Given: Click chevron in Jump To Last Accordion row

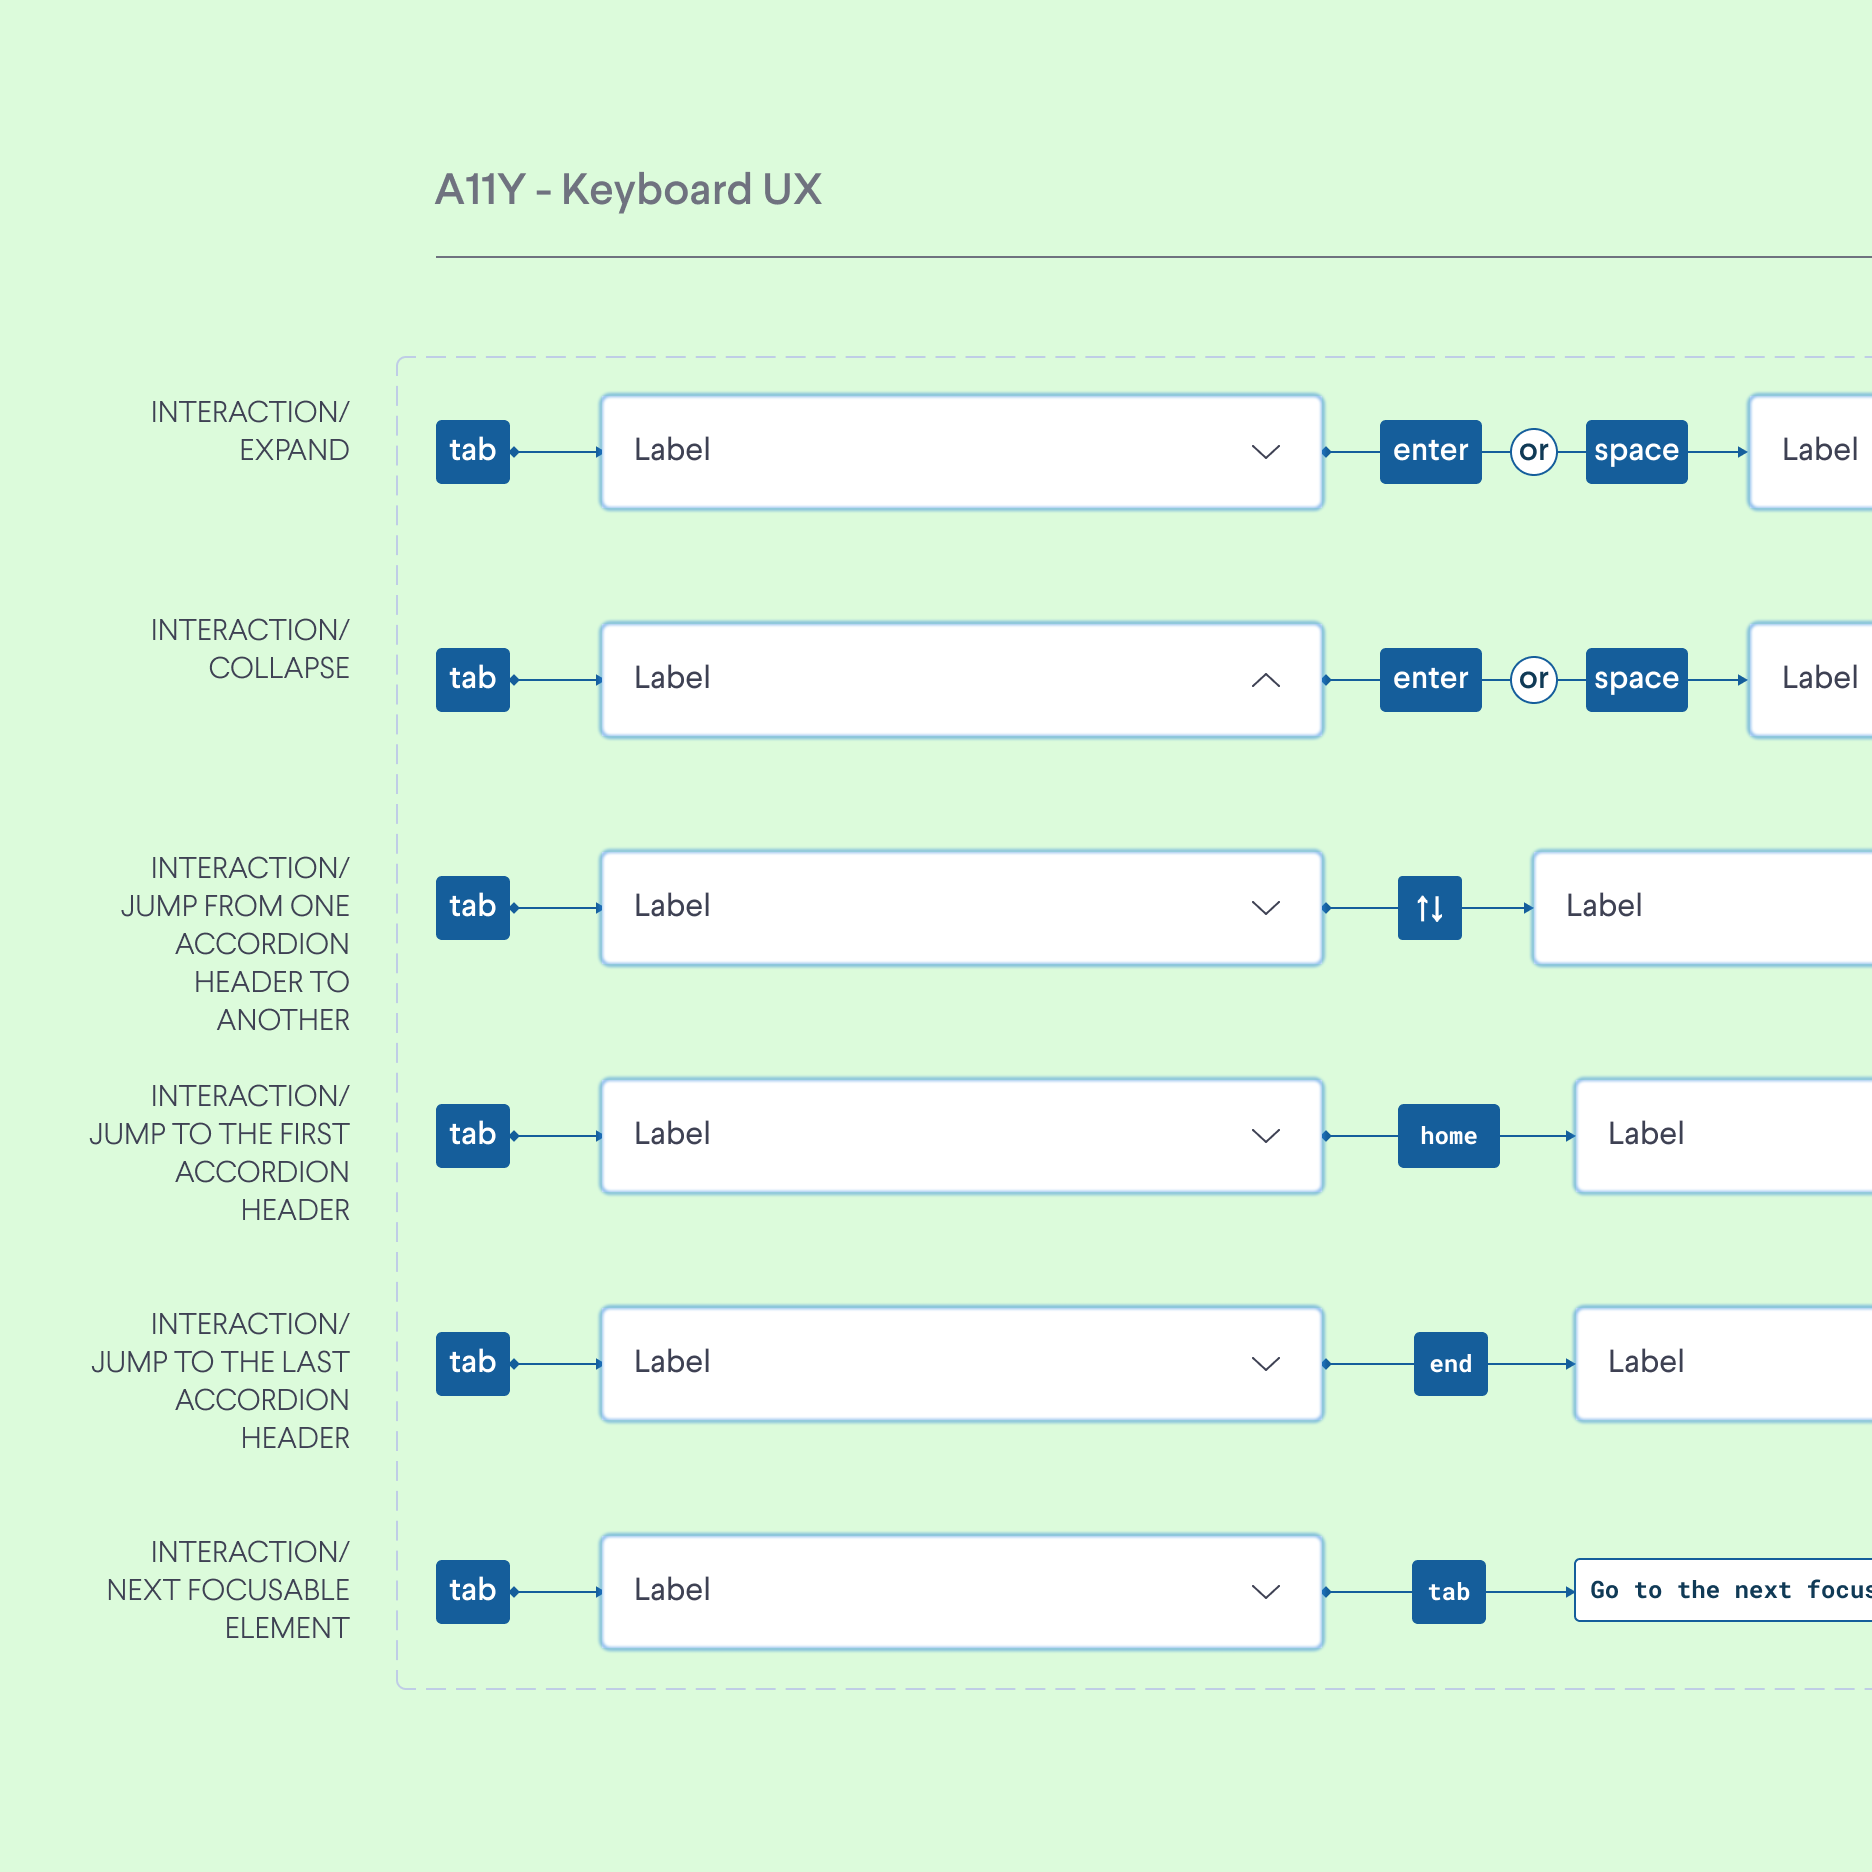Looking at the screenshot, I should click(1266, 1364).
